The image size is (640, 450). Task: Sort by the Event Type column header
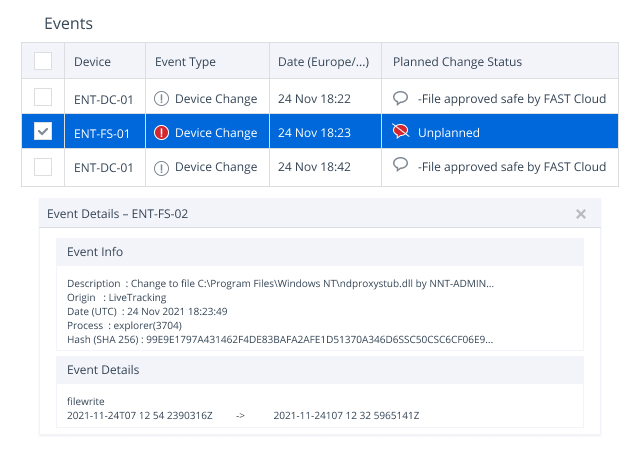pos(185,62)
